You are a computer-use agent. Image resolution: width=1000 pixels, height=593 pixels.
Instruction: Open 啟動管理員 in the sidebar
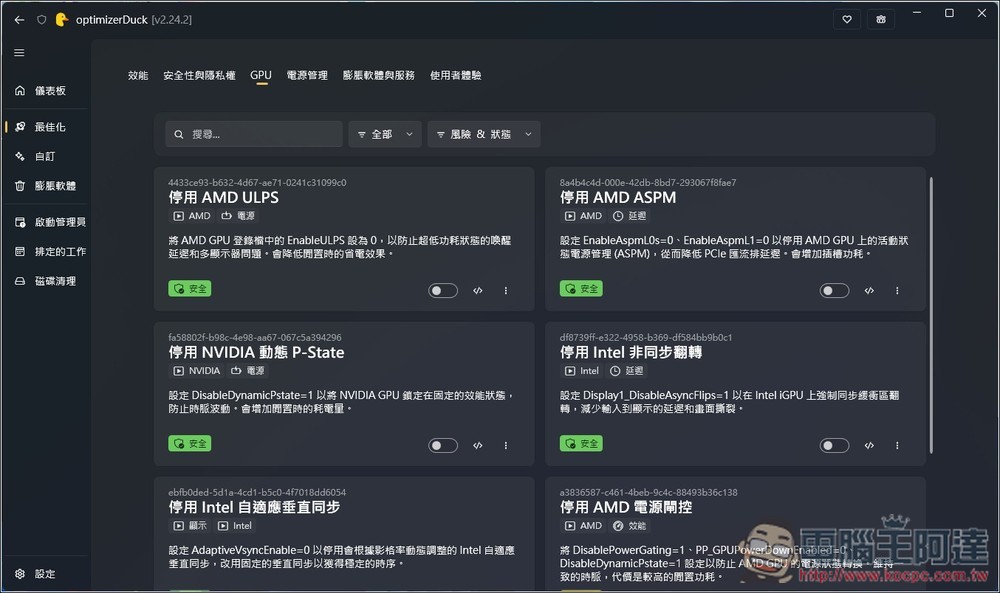[x=46, y=222]
